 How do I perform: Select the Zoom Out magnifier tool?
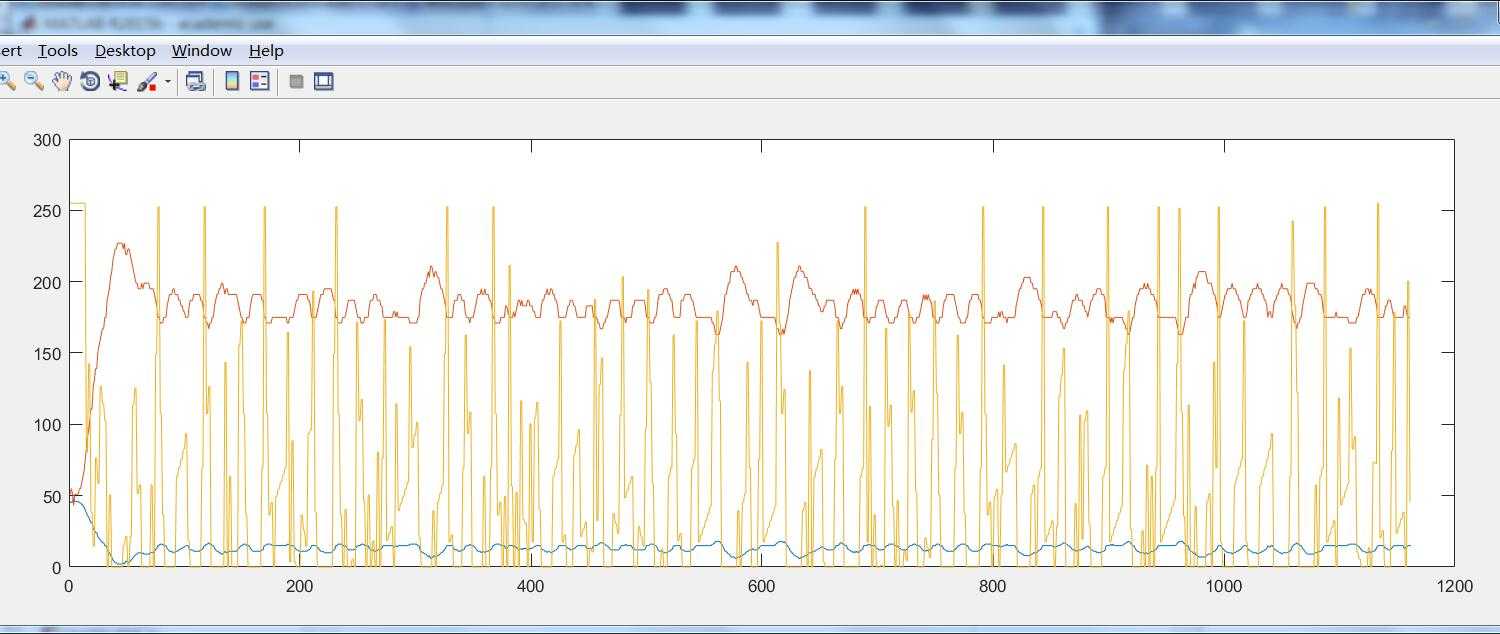click(x=34, y=82)
